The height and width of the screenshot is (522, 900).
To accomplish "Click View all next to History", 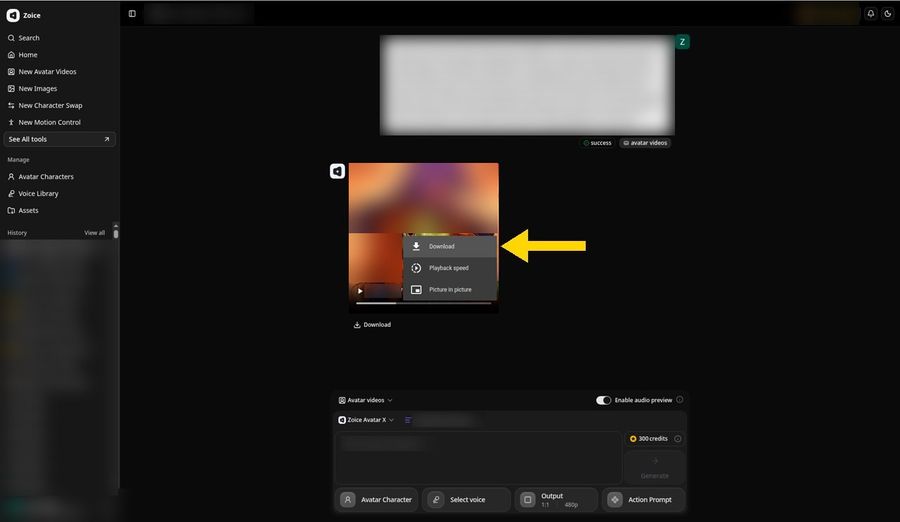I will [x=95, y=233].
